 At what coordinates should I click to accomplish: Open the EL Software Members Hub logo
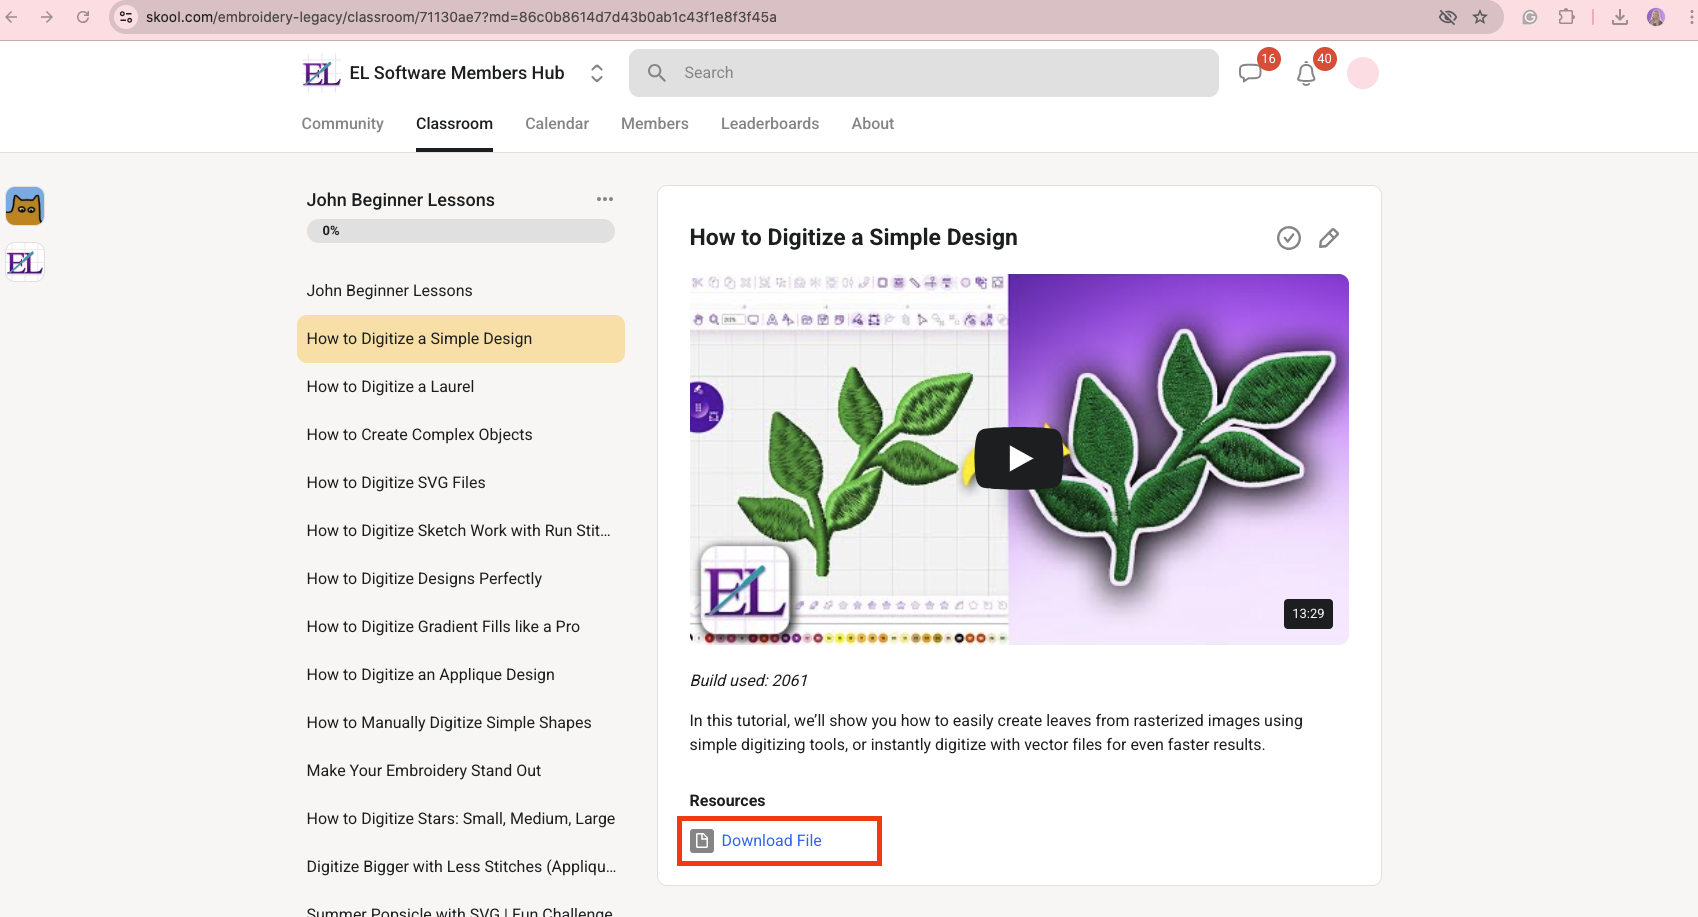(x=321, y=73)
